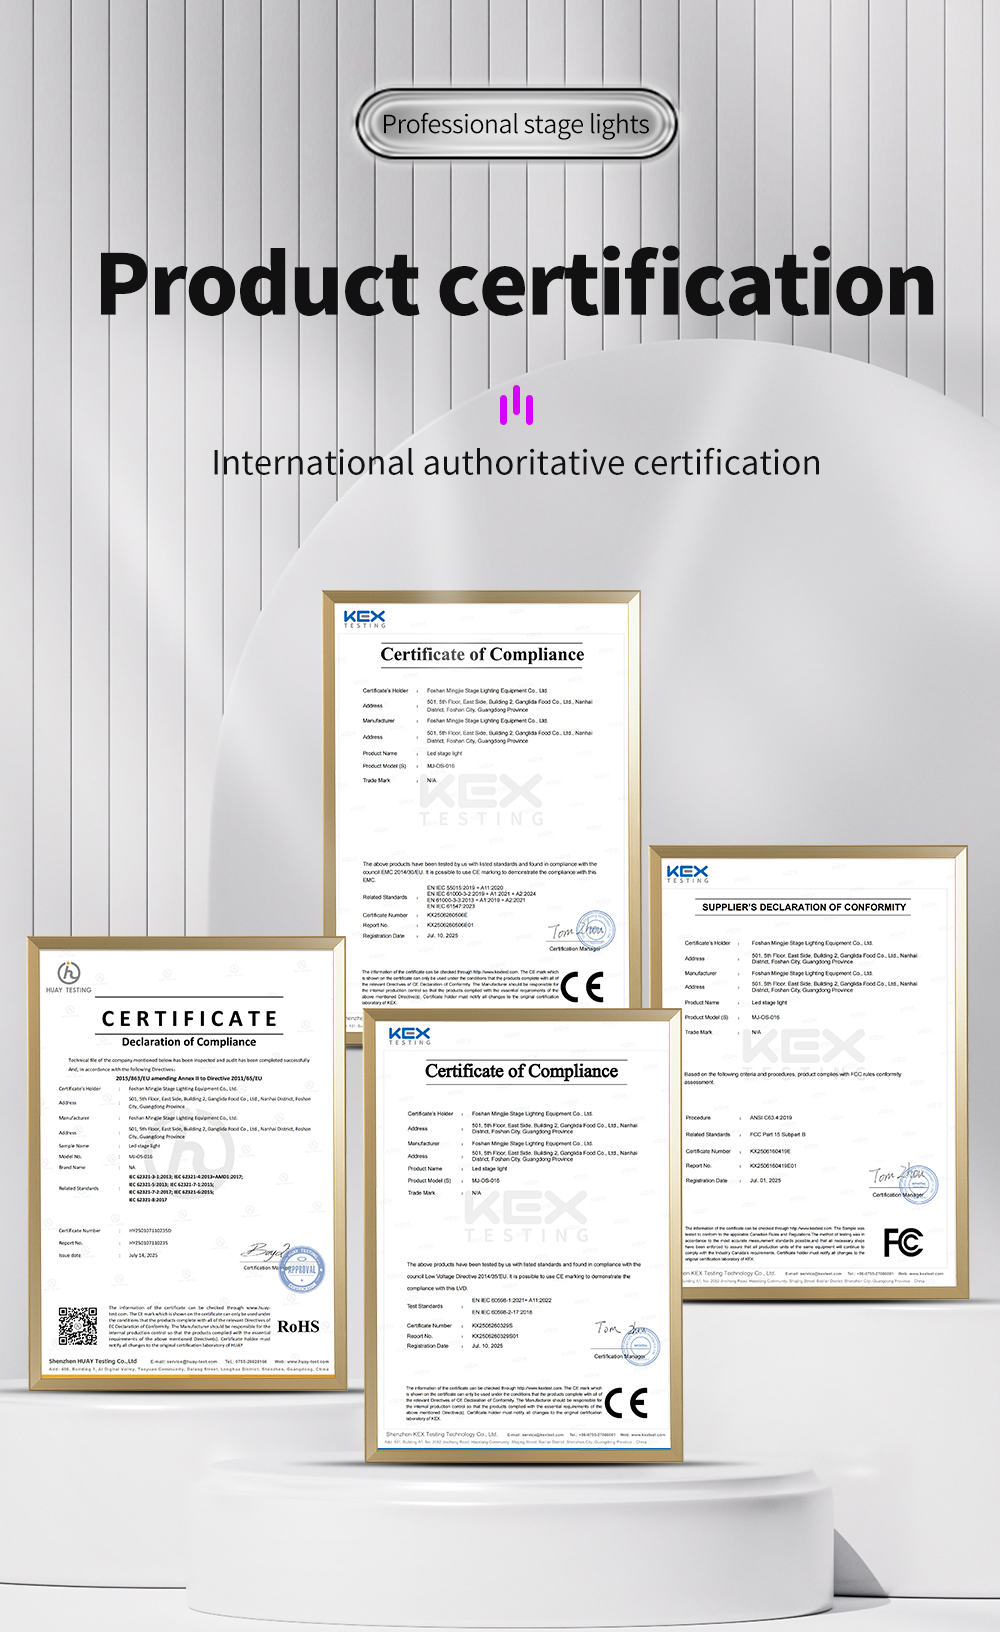The height and width of the screenshot is (1632, 1000).
Task: Open the front Low Voltage CE framed certificate
Action: 523,1235
